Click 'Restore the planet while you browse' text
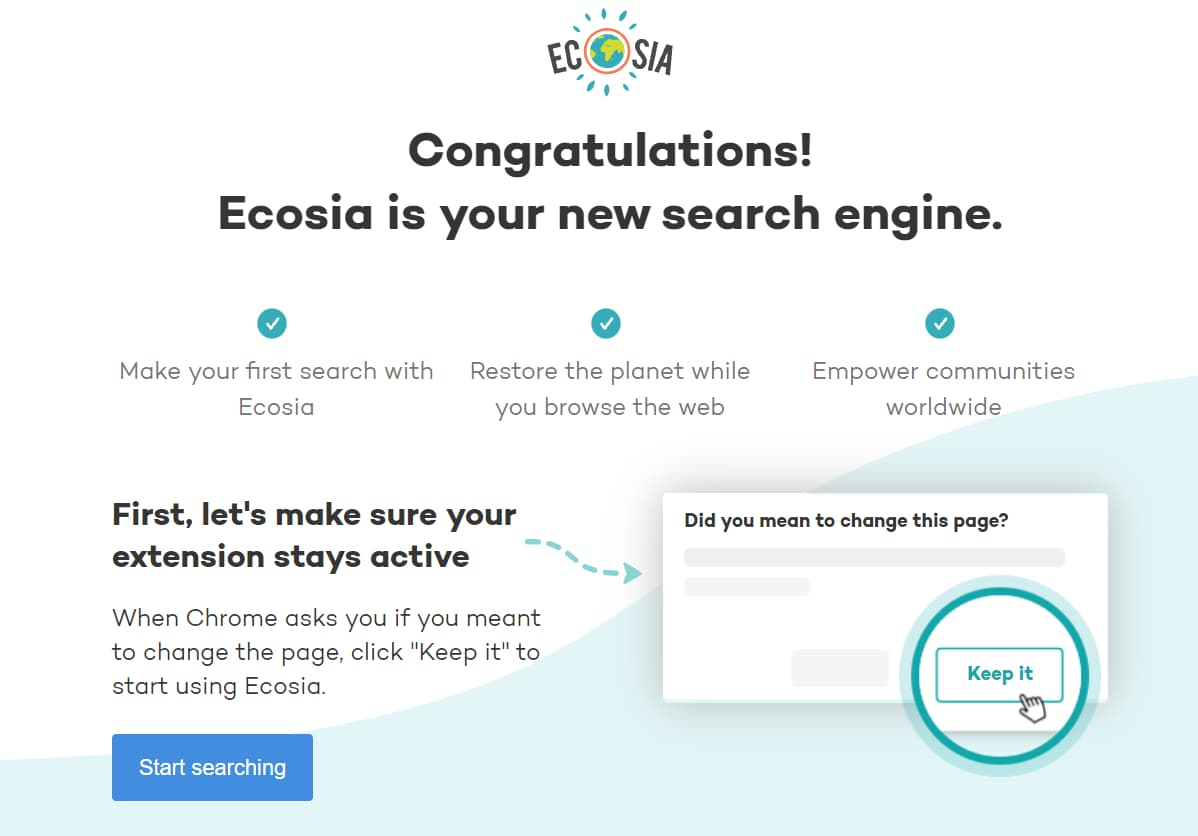 pyautogui.click(x=610, y=389)
